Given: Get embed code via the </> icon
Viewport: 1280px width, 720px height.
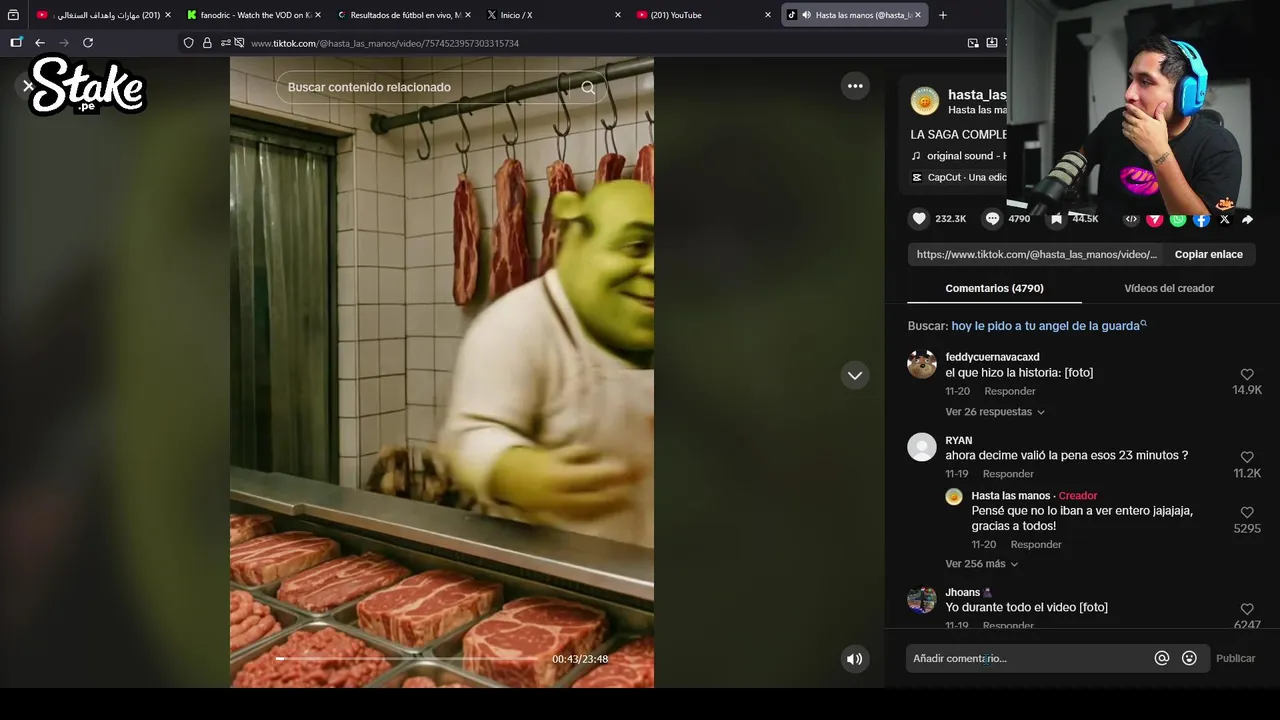Looking at the screenshot, I should point(1131,219).
